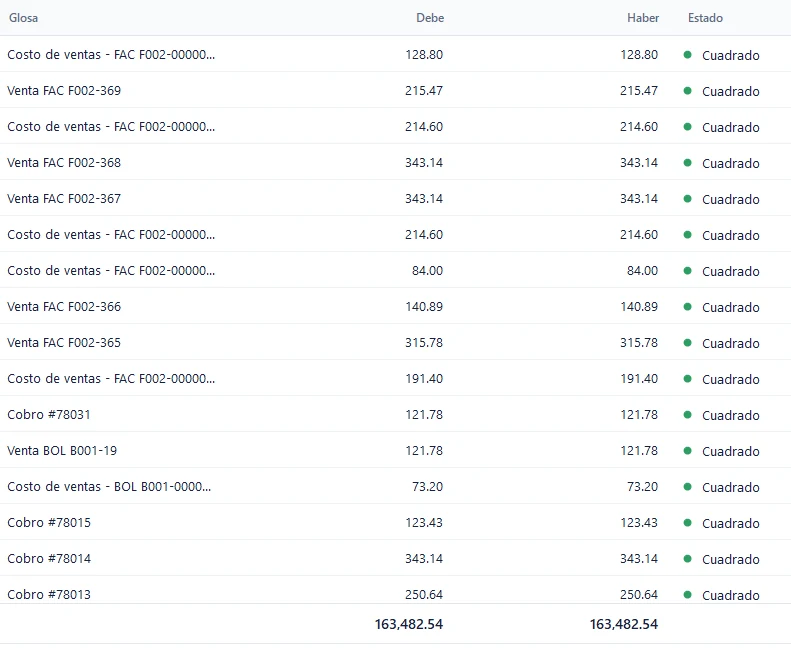Click Debe value 121.78 for Cobro #78031
Viewport: 791px width, 648px height.
(424, 415)
